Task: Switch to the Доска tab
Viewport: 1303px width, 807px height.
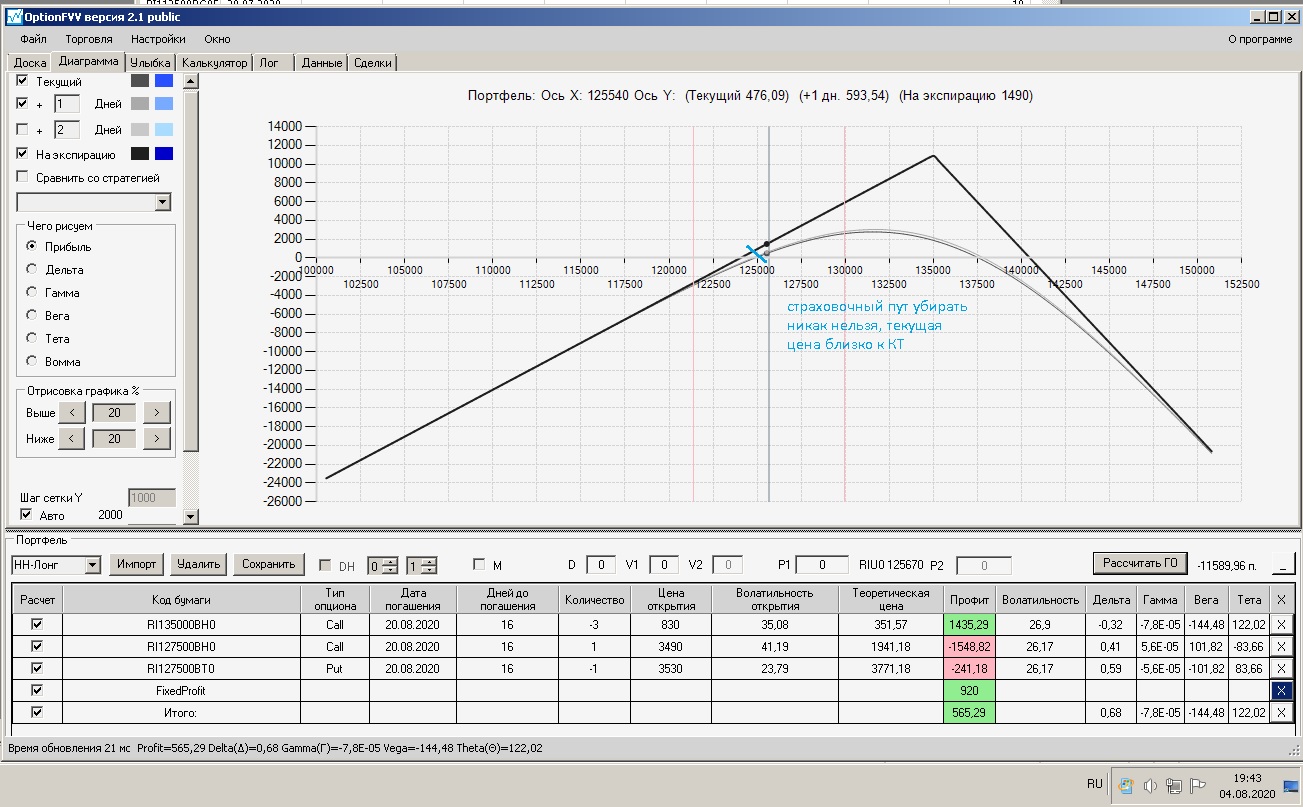Action: (x=30, y=63)
